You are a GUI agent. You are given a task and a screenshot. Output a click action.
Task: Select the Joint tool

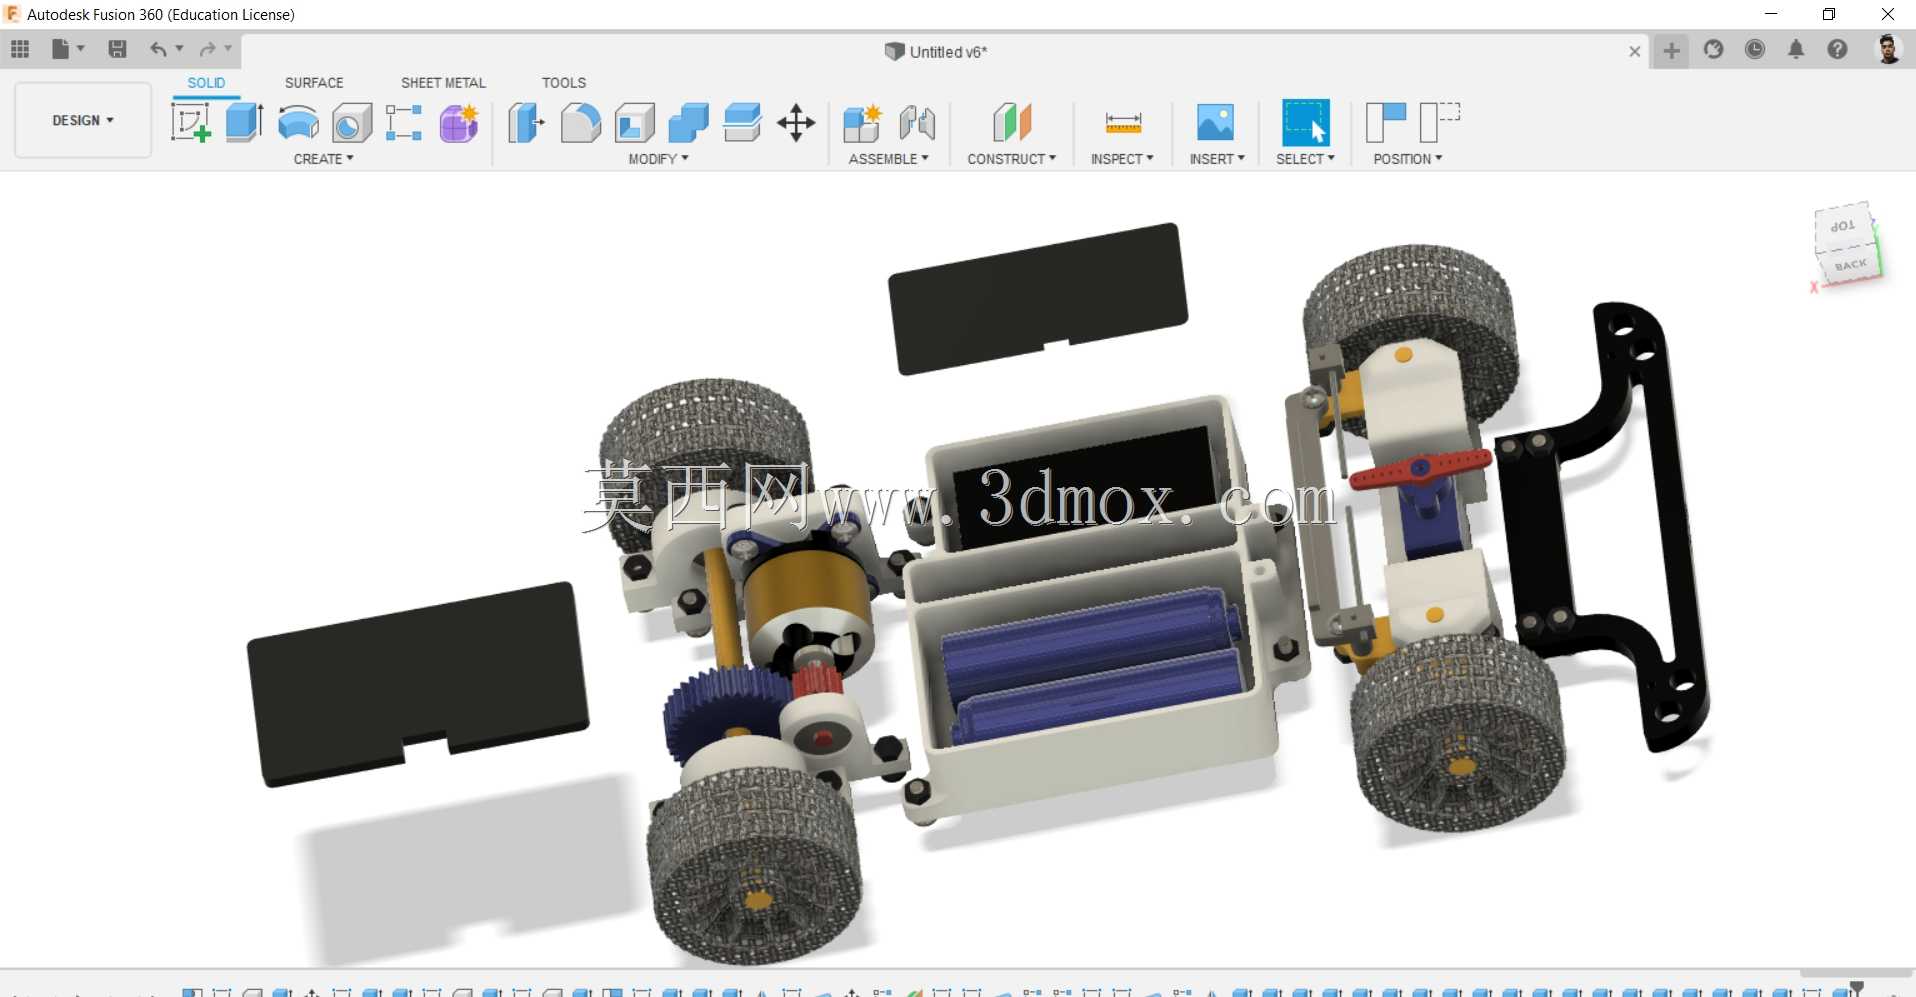pyautogui.click(x=917, y=123)
